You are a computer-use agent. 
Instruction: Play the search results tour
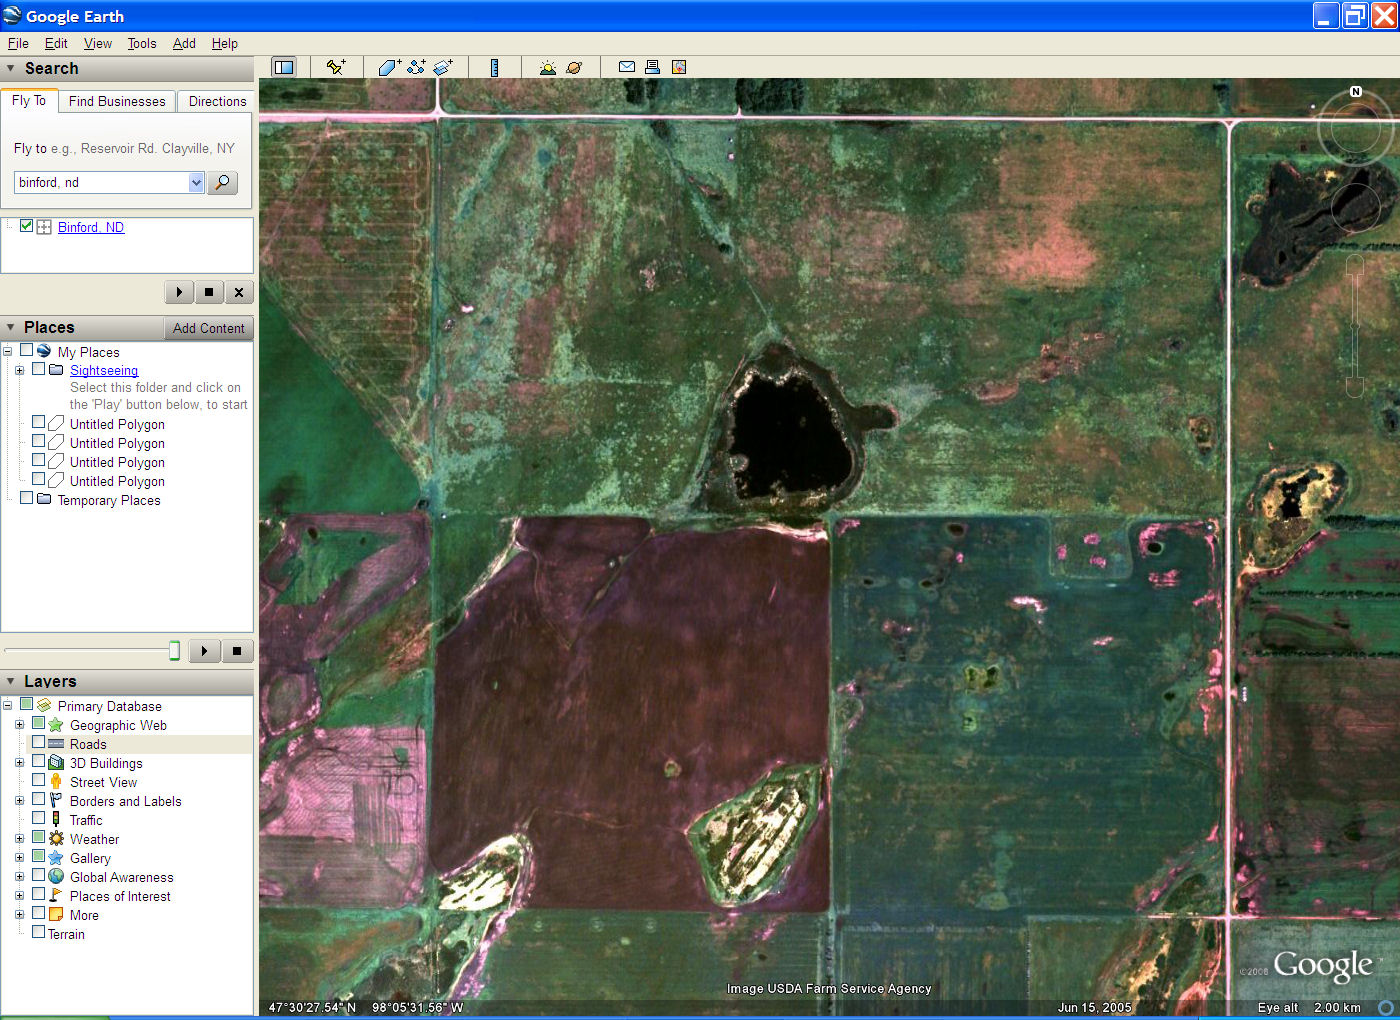[179, 292]
